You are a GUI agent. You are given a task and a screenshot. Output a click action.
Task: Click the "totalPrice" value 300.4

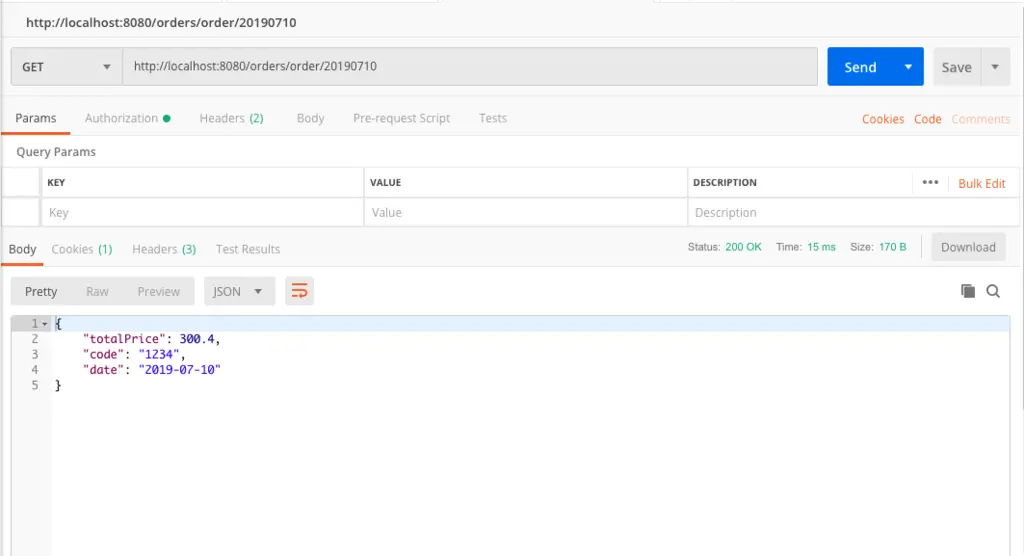pyautogui.click(x=197, y=338)
